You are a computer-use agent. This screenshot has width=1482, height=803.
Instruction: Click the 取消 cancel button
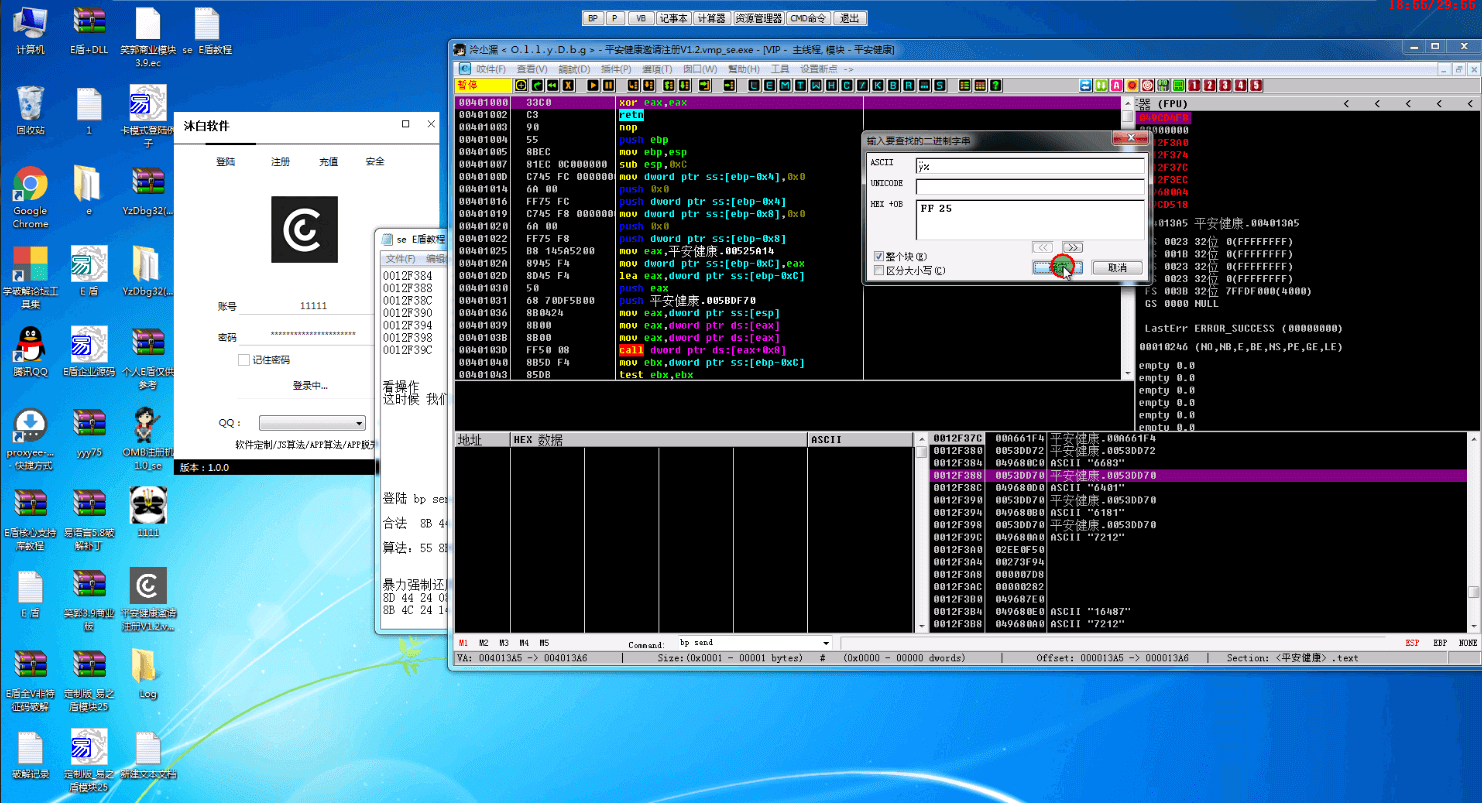(x=1117, y=267)
